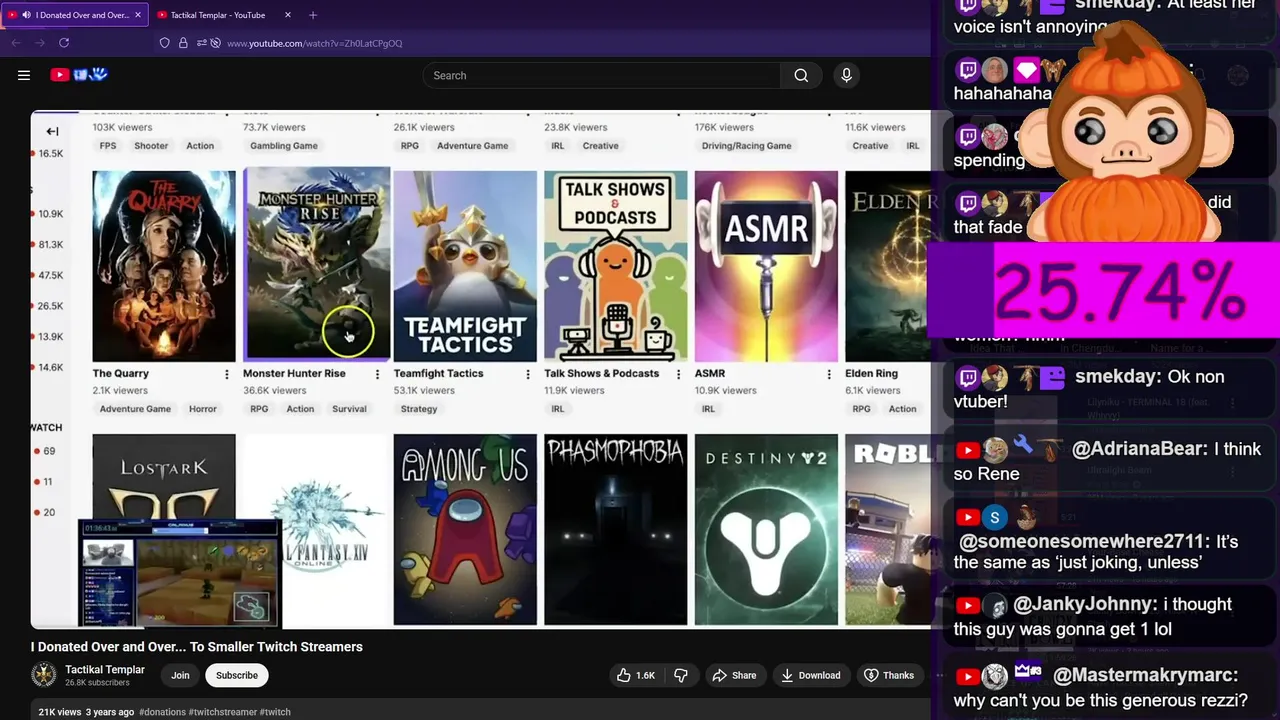Click the YouTube logo to go home
Viewport: 1280px width, 720px height.
[x=79, y=75]
